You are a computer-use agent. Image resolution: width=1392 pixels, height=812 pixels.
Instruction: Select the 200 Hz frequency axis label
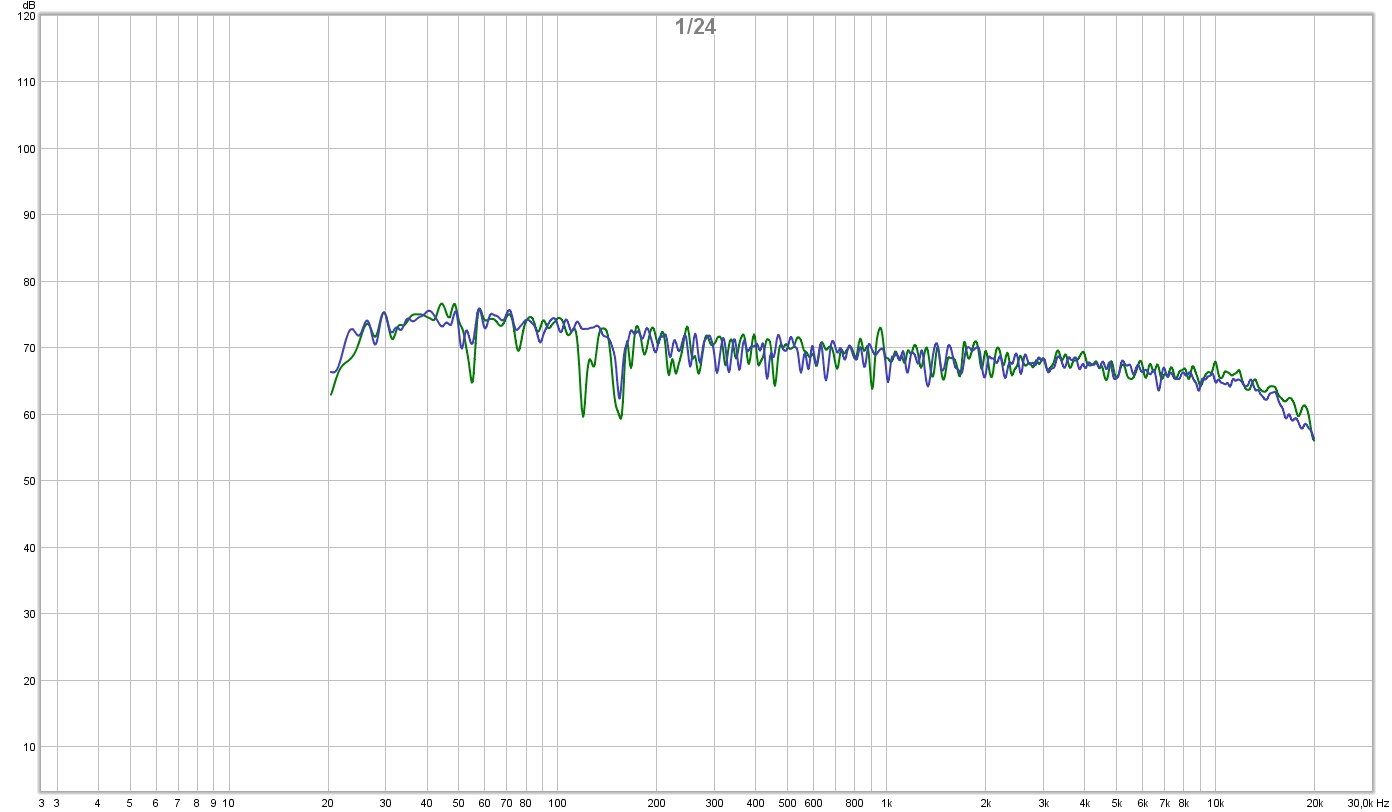(656, 803)
